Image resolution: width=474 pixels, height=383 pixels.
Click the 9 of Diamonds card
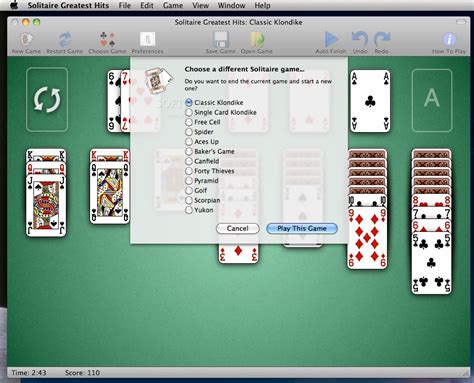tap(367, 238)
